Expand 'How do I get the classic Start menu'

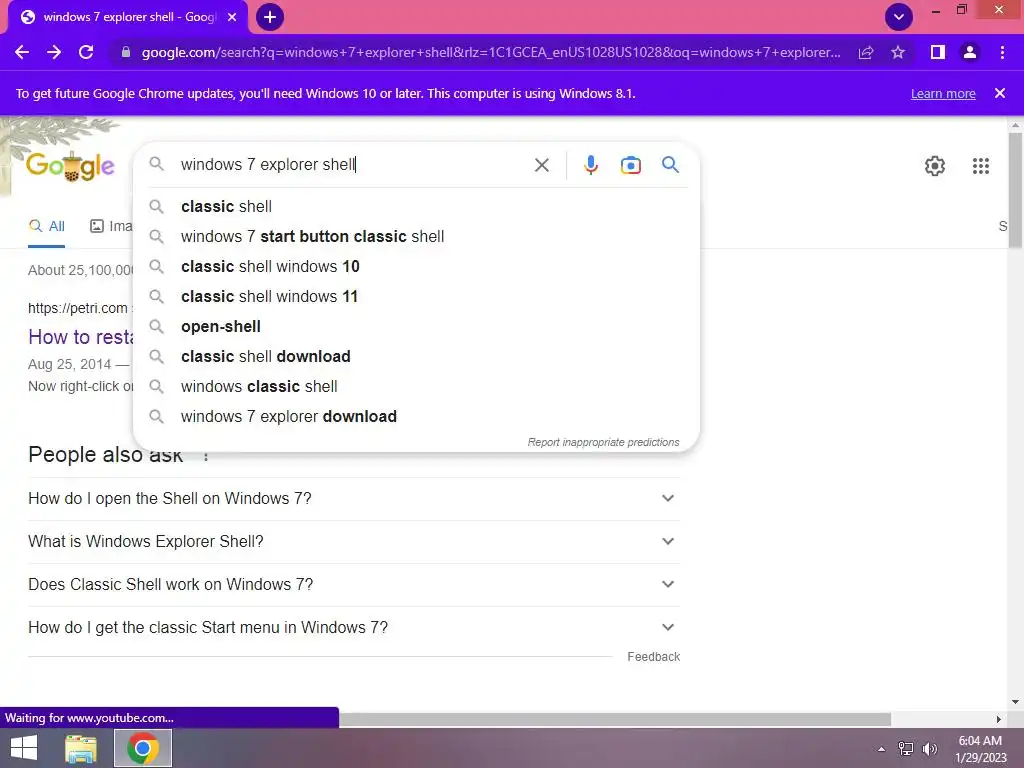point(353,628)
